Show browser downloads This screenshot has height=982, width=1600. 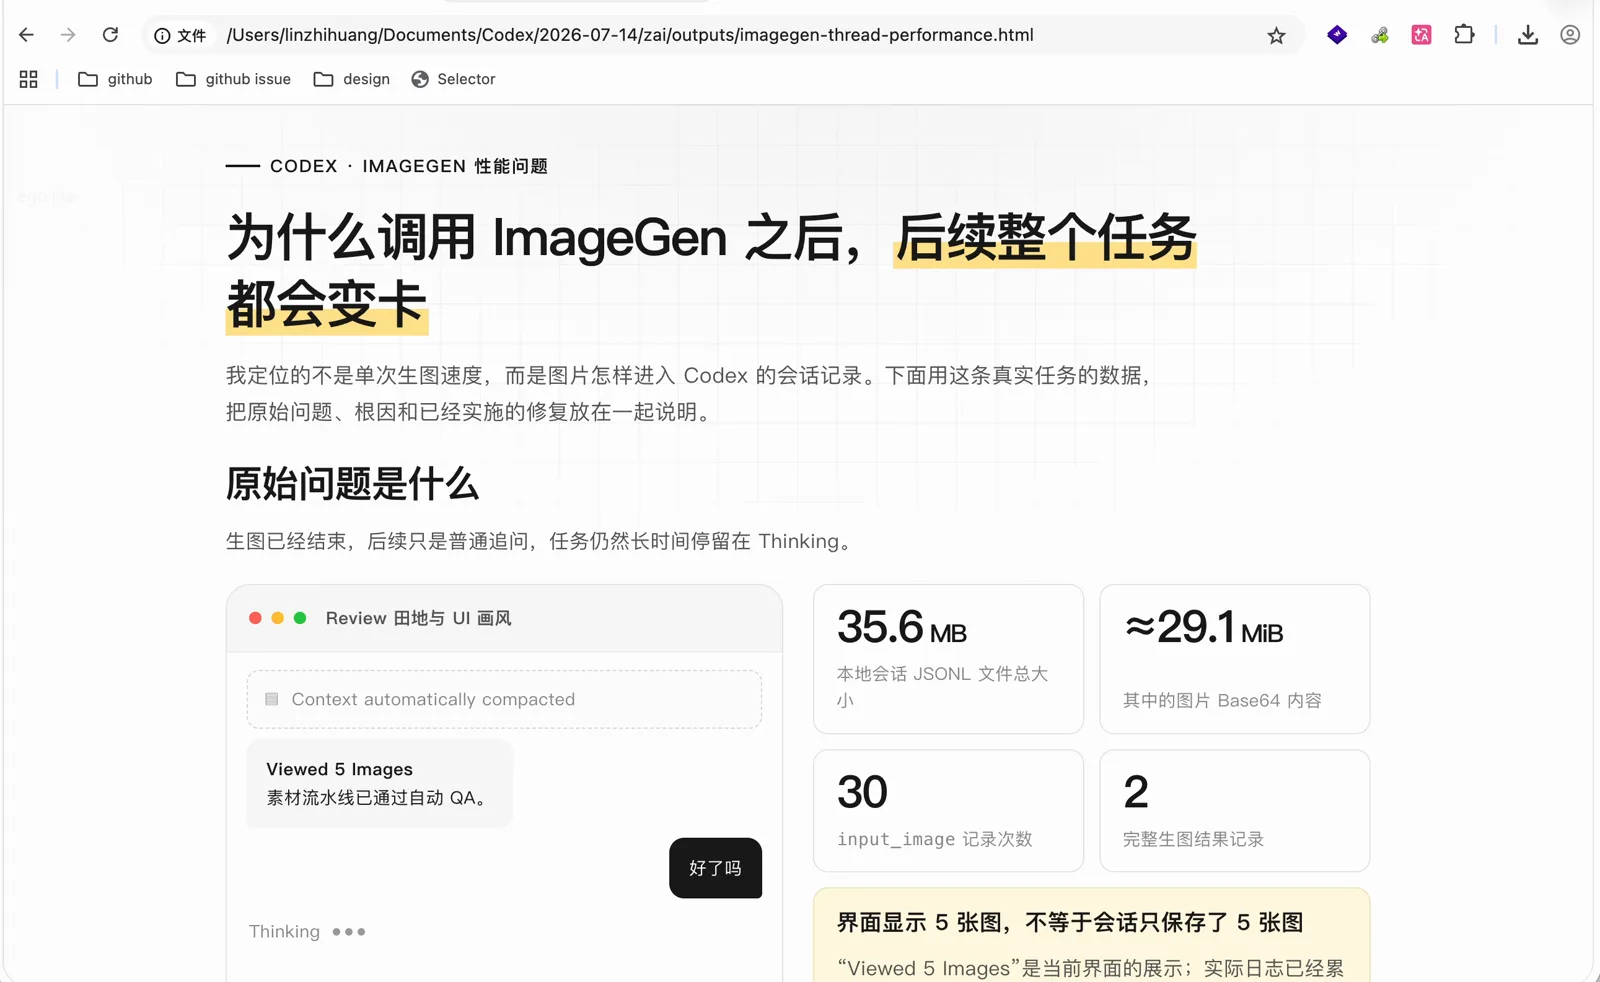pos(1527,35)
